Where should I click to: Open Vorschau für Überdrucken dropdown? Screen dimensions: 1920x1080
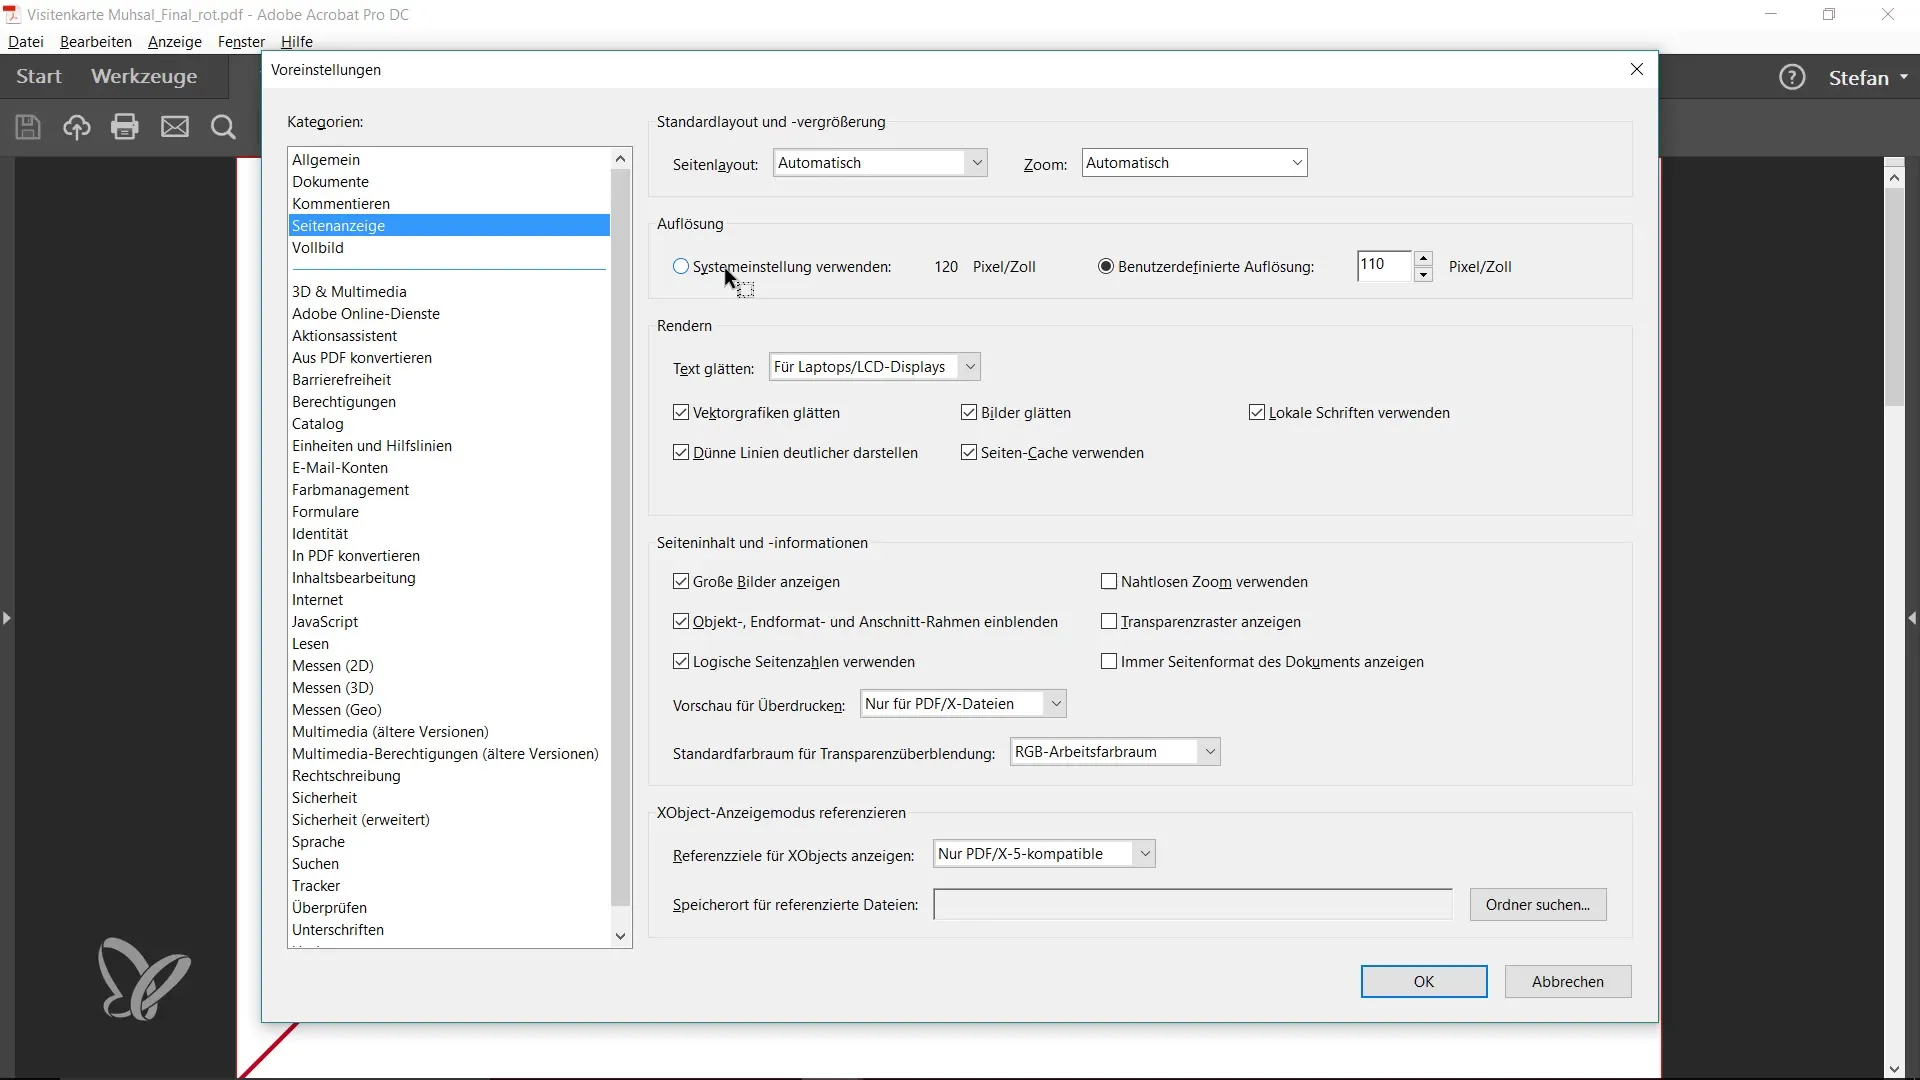click(963, 704)
